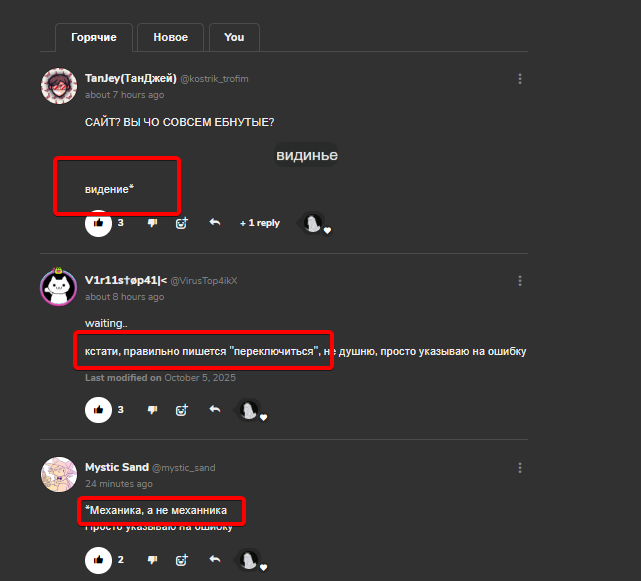Like Mystic Sand's comment

tap(98, 560)
